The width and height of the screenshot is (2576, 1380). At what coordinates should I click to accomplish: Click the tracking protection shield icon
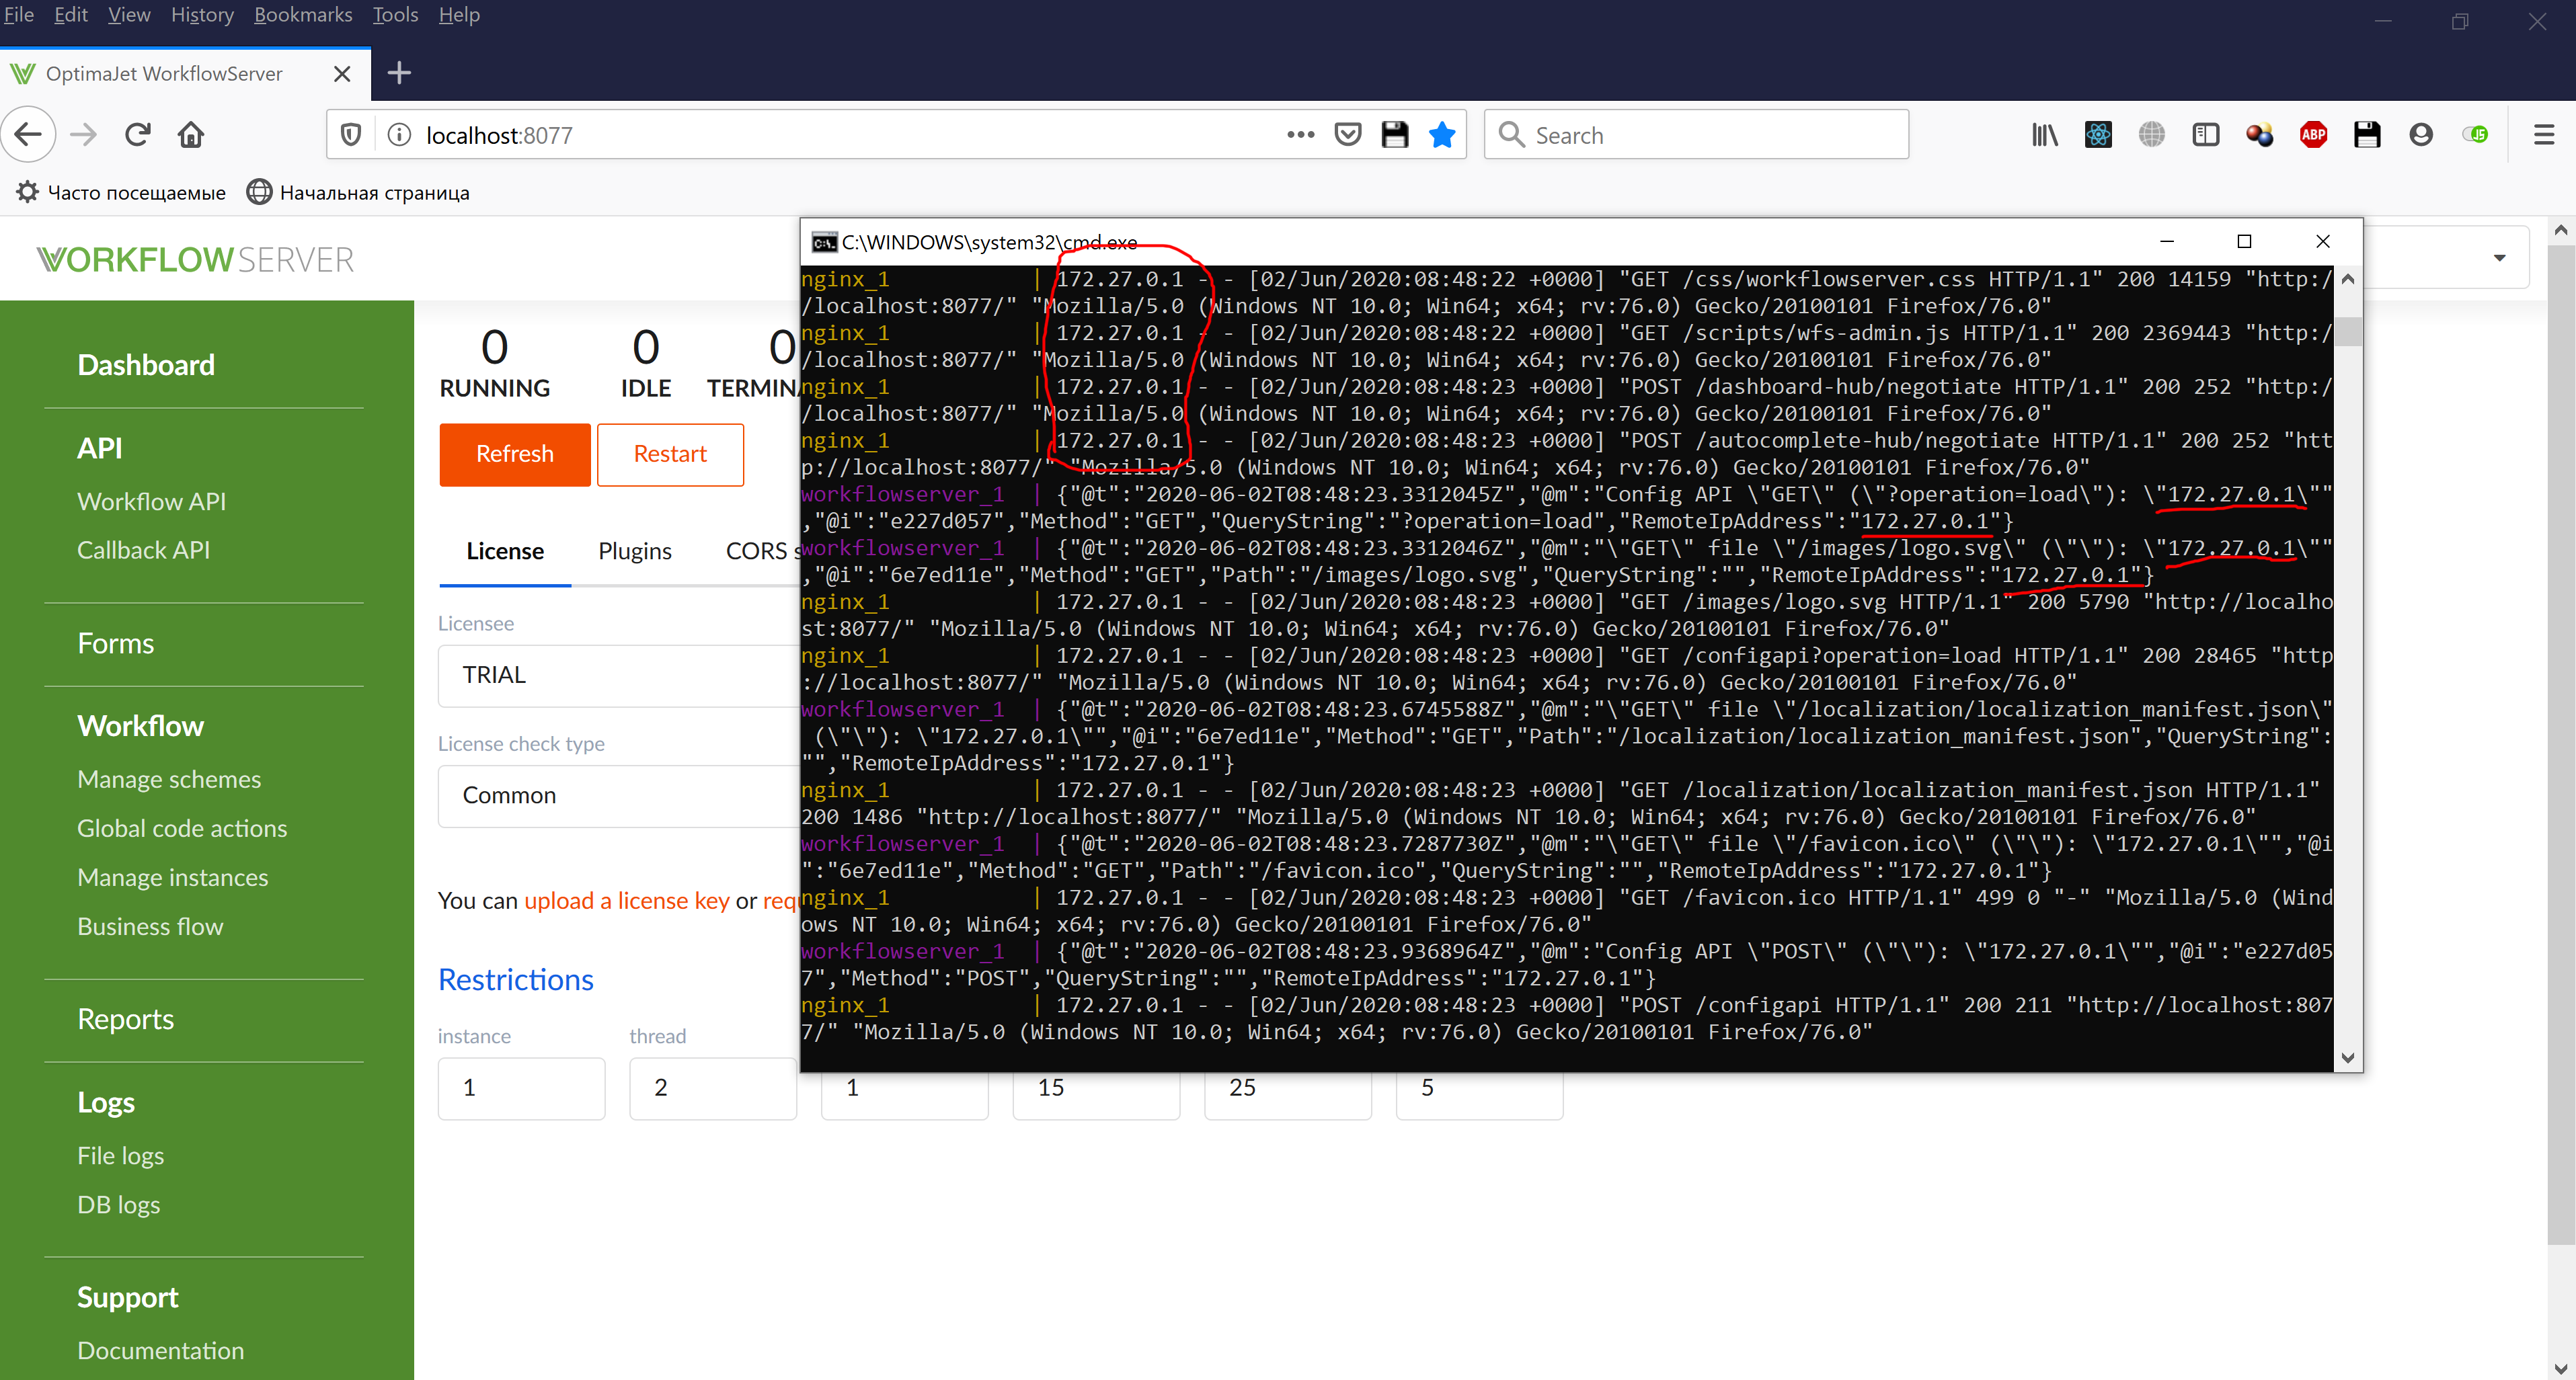pyautogui.click(x=351, y=135)
